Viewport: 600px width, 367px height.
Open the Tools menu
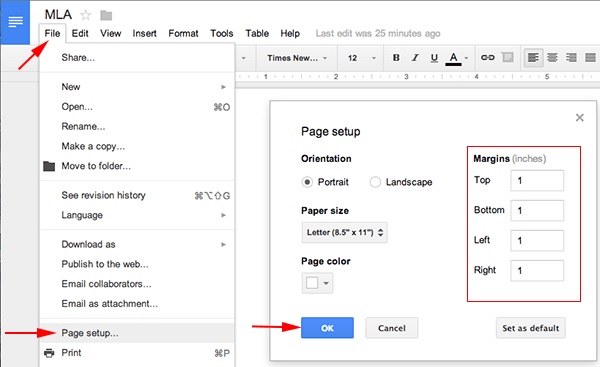[x=222, y=34]
